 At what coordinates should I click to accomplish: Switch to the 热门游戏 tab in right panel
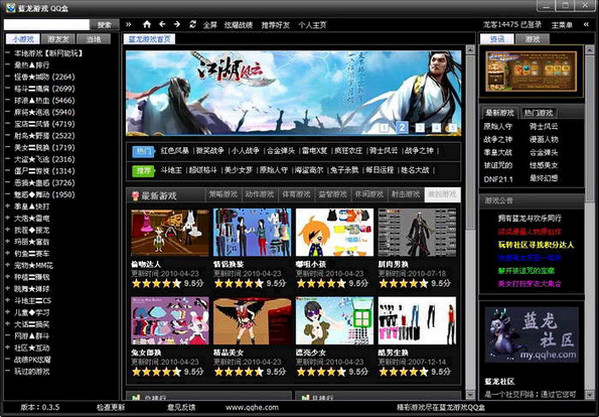(538, 113)
